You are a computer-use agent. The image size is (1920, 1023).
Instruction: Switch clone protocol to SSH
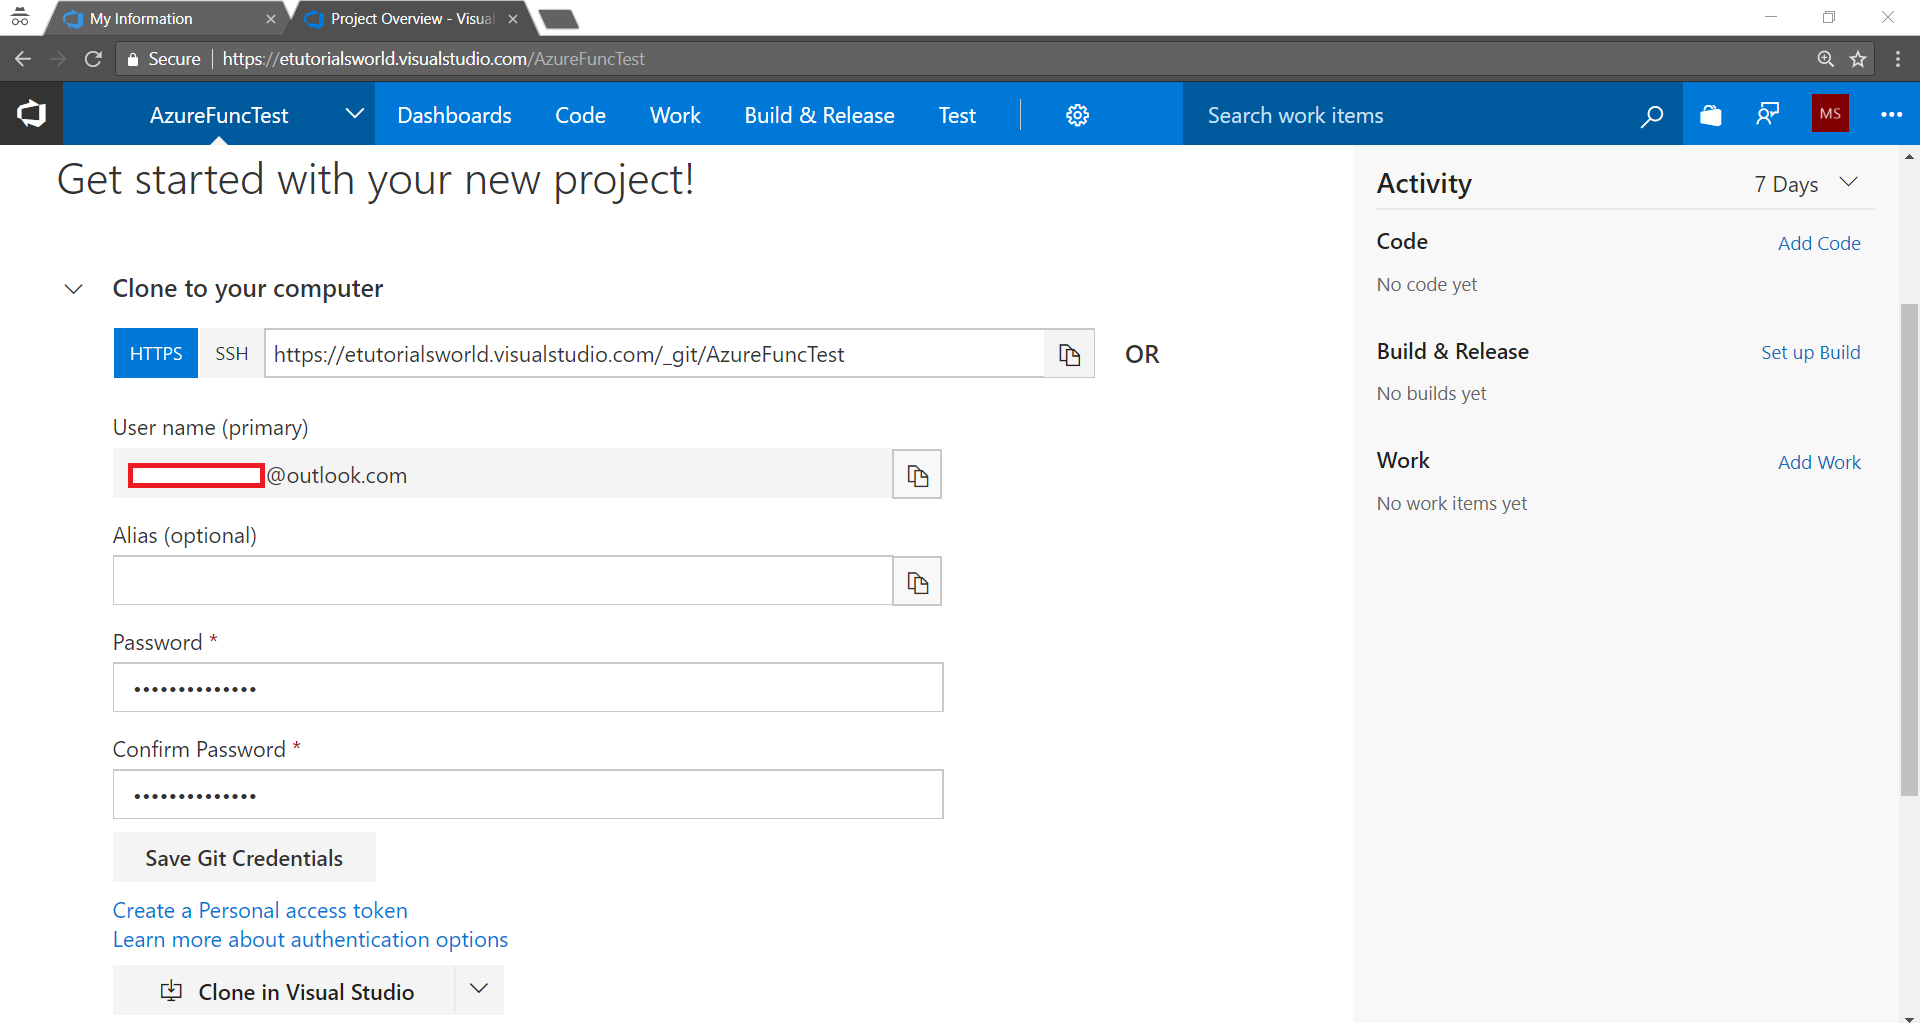(231, 353)
